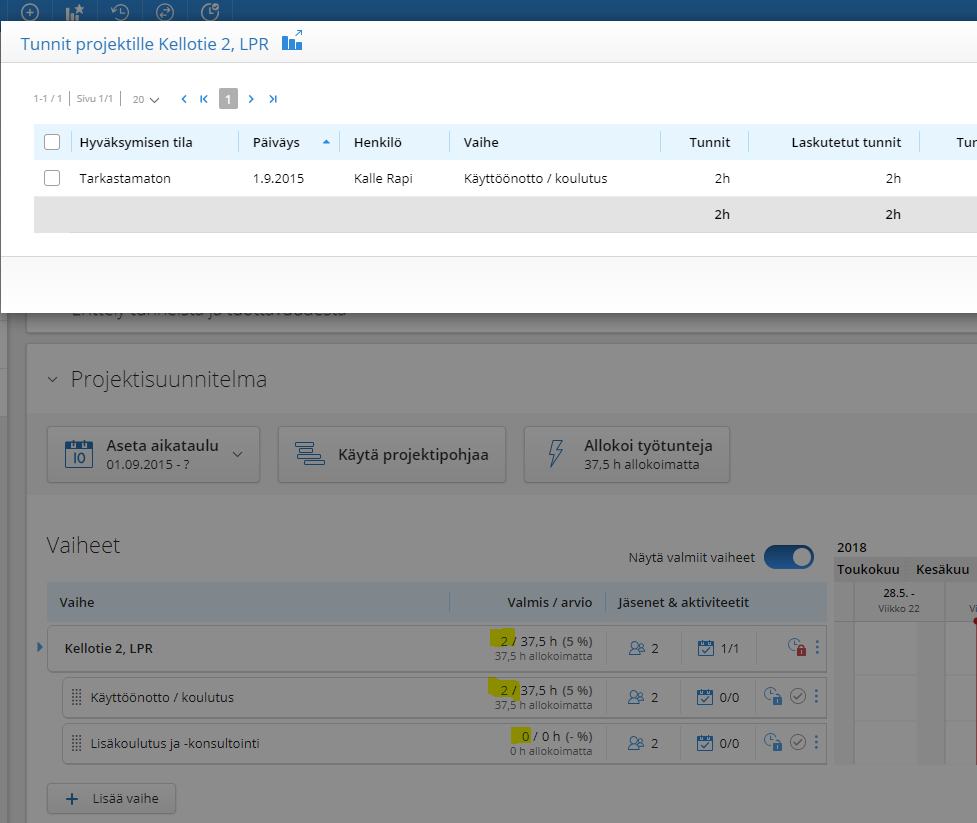This screenshot has width=977, height=823.
Task: Collapse the Projektisuunnitelma section
Action: click(x=52, y=379)
